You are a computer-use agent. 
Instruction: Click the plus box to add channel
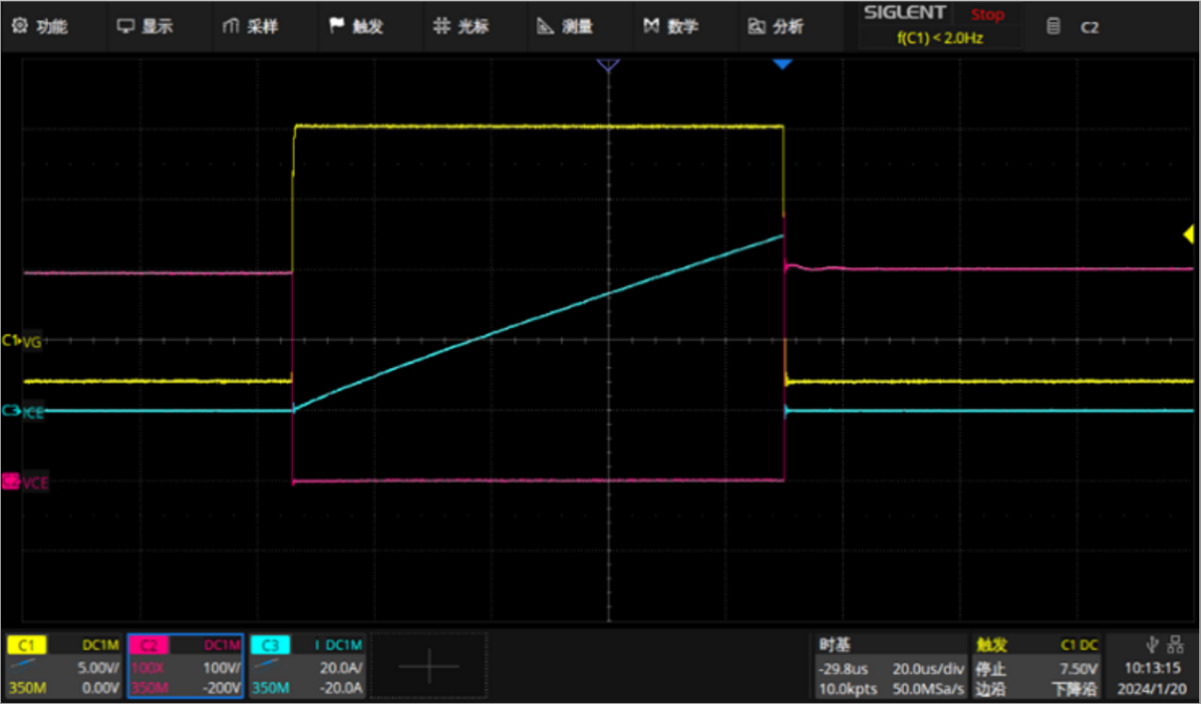pyautogui.click(x=428, y=666)
